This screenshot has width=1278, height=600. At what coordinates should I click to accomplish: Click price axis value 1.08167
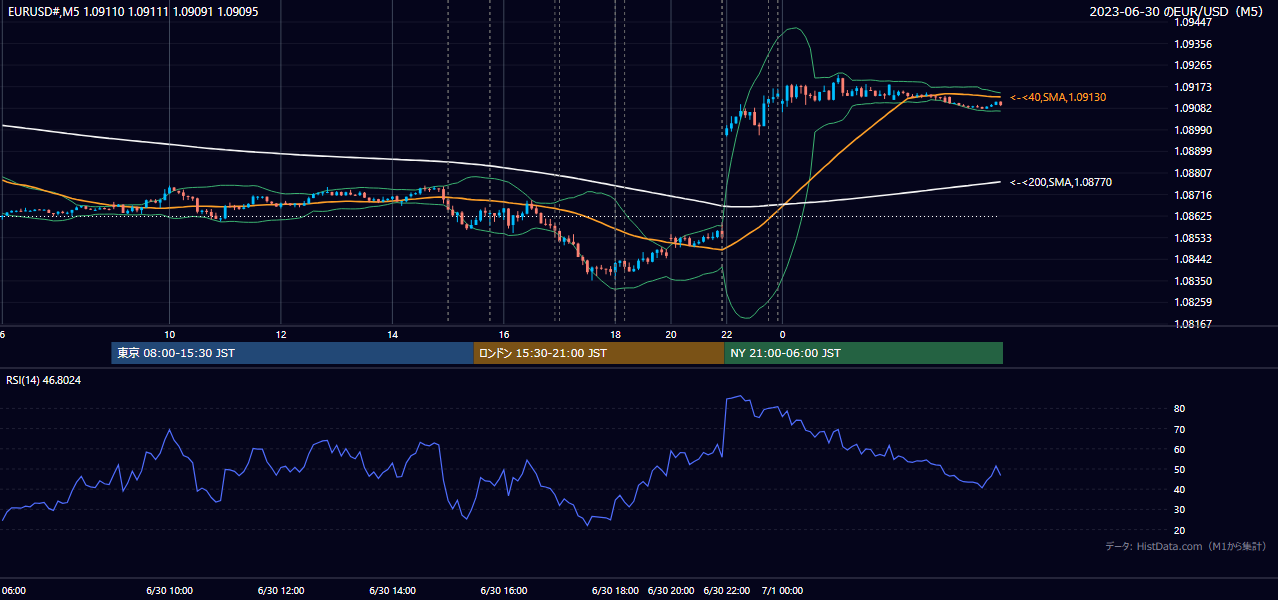point(1193,324)
